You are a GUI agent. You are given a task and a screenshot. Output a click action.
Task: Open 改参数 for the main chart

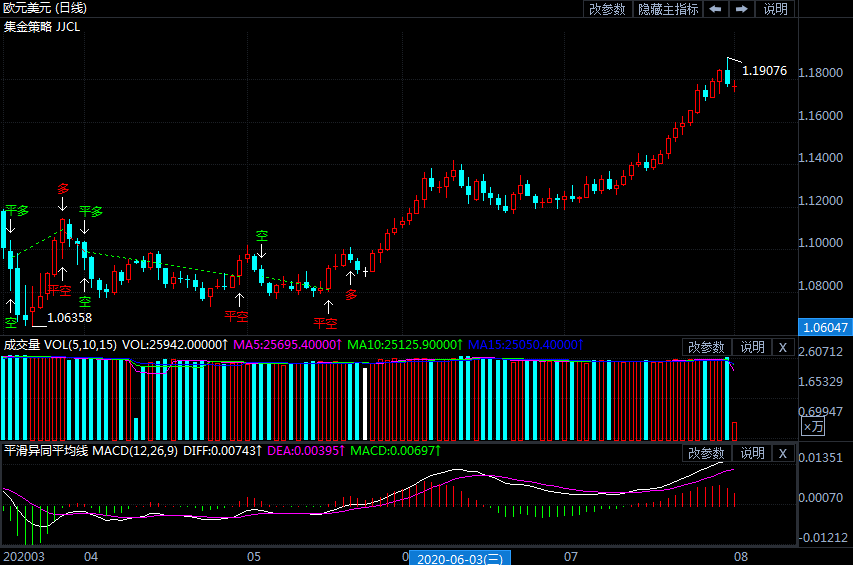tap(607, 9)
